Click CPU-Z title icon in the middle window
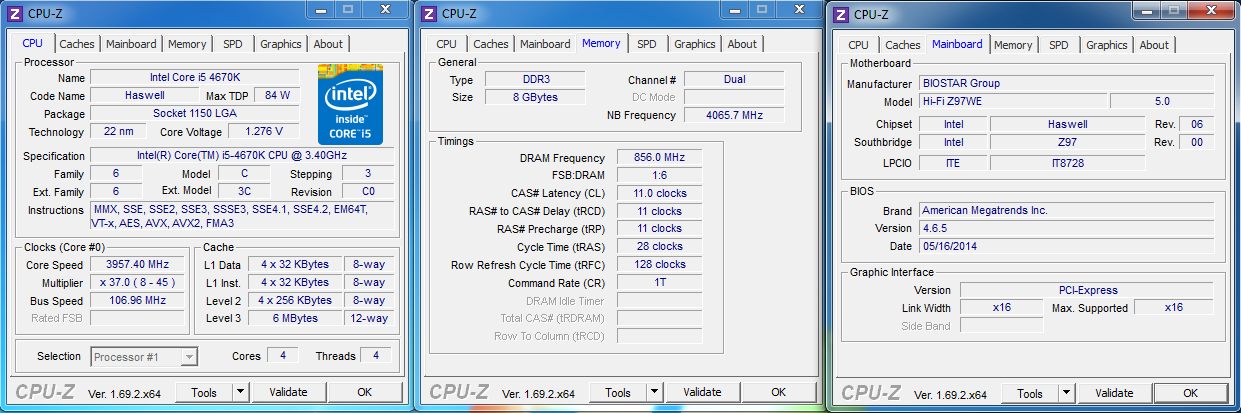The width and height of the screenshot is (1241, 413). (x=429, y=14)
